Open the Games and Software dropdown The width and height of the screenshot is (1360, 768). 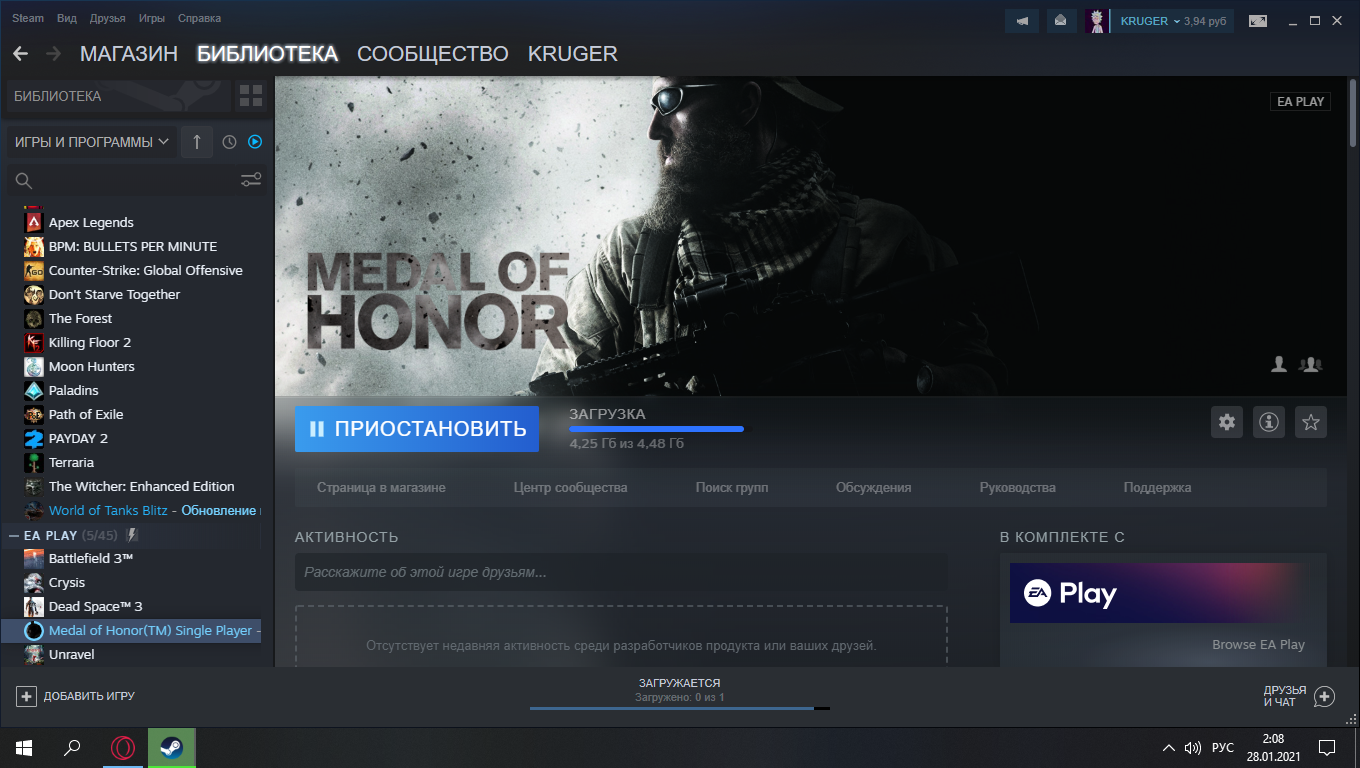(91, 142)
